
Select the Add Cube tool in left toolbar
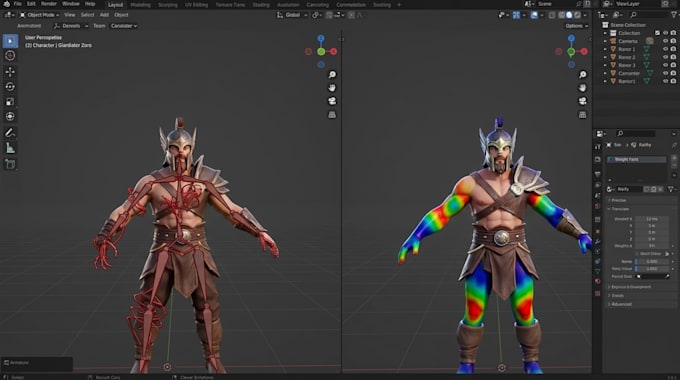click(10, 164)
